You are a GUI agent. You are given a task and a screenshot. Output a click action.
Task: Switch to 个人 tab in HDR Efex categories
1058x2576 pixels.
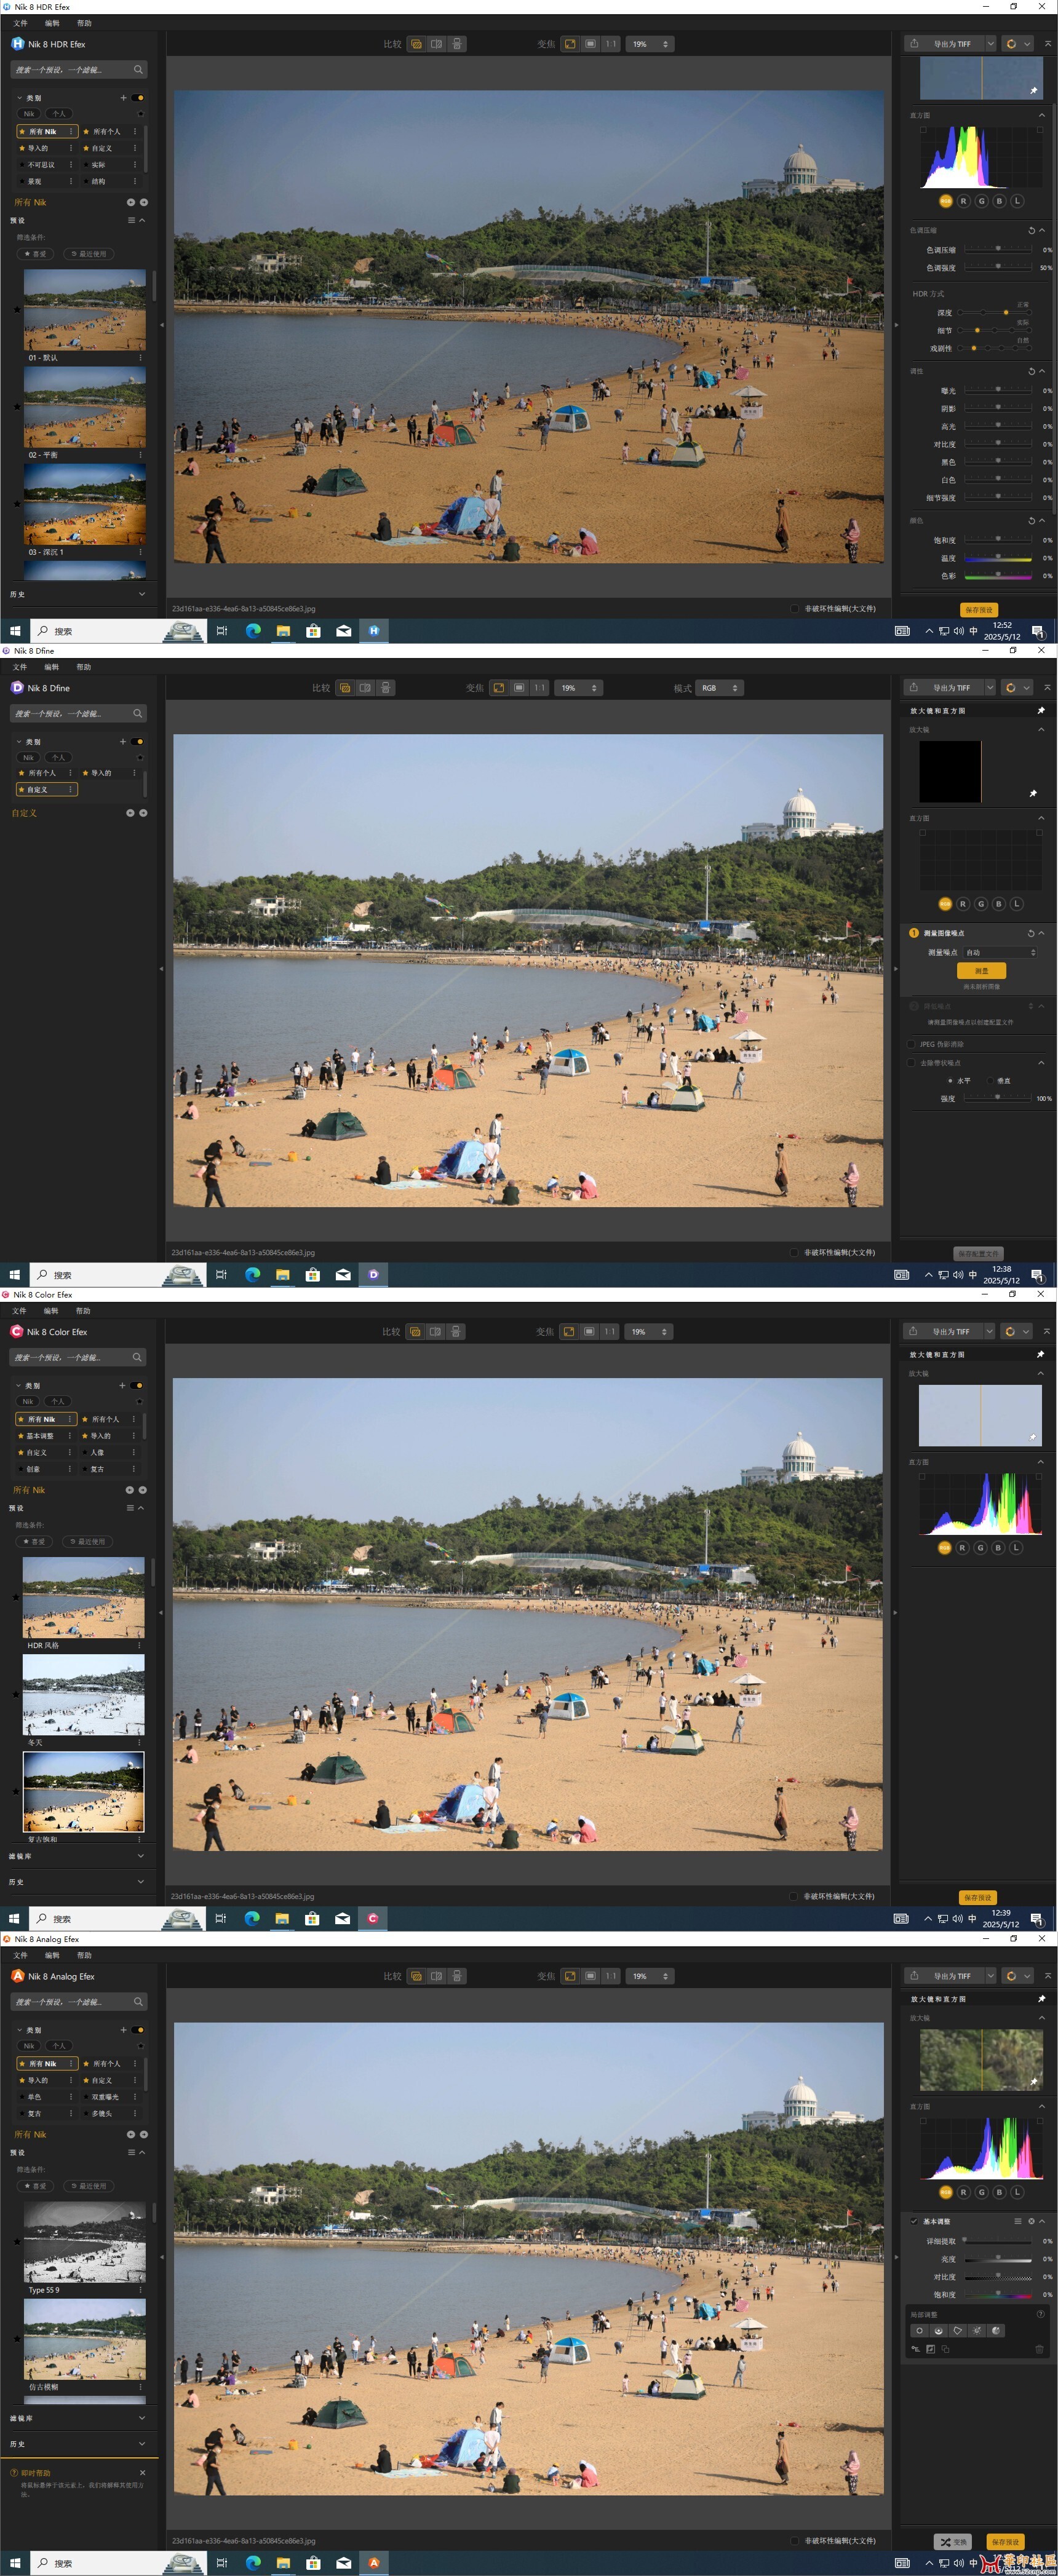[59, 113]
